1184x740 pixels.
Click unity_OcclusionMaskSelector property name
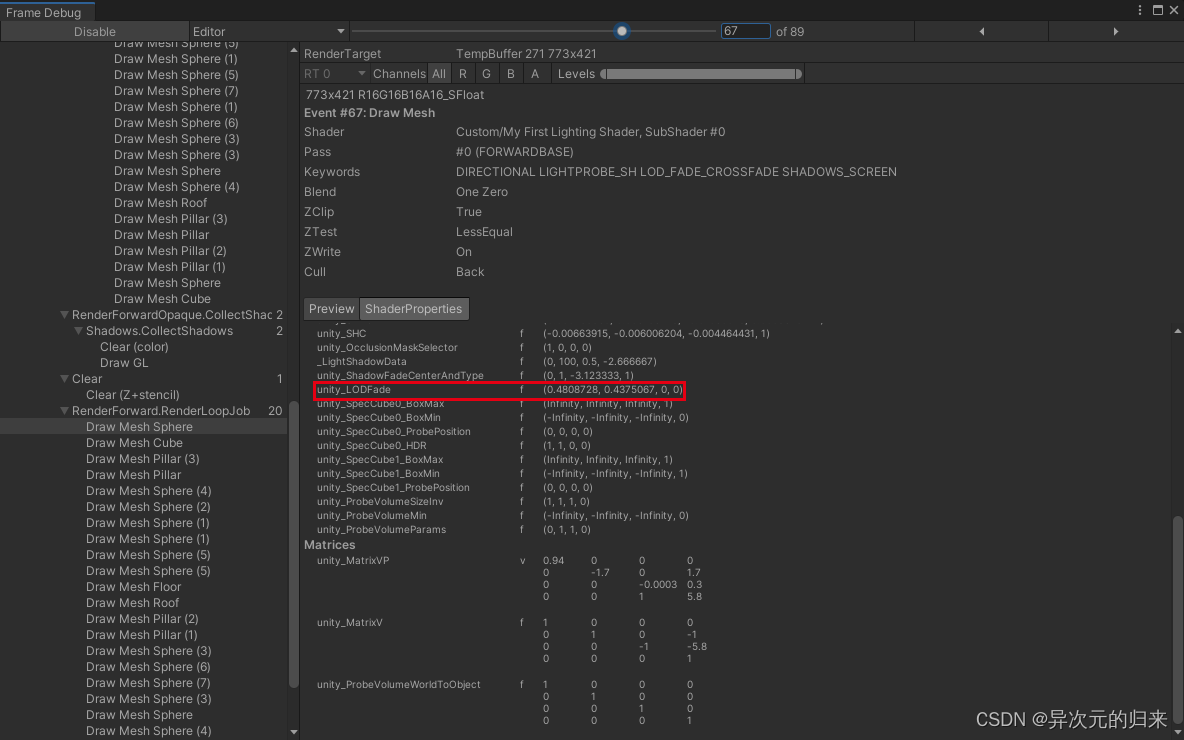tap(387, 347)
